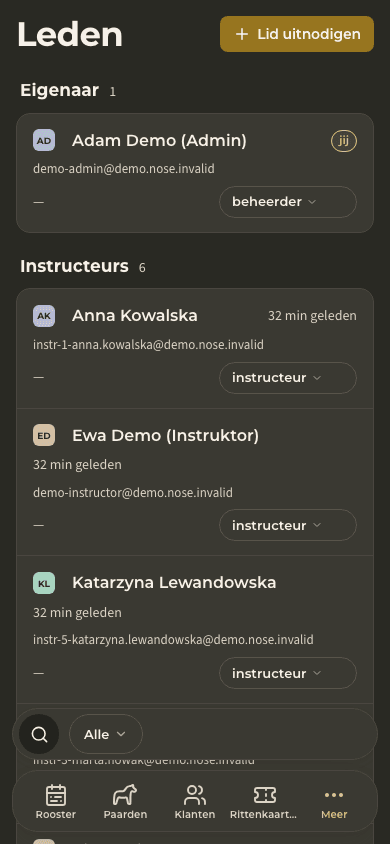This screenshot has width=390, height=844.
Task: Click the demo-admin@demo.nose.invalid email
Action: coord(124,169)
